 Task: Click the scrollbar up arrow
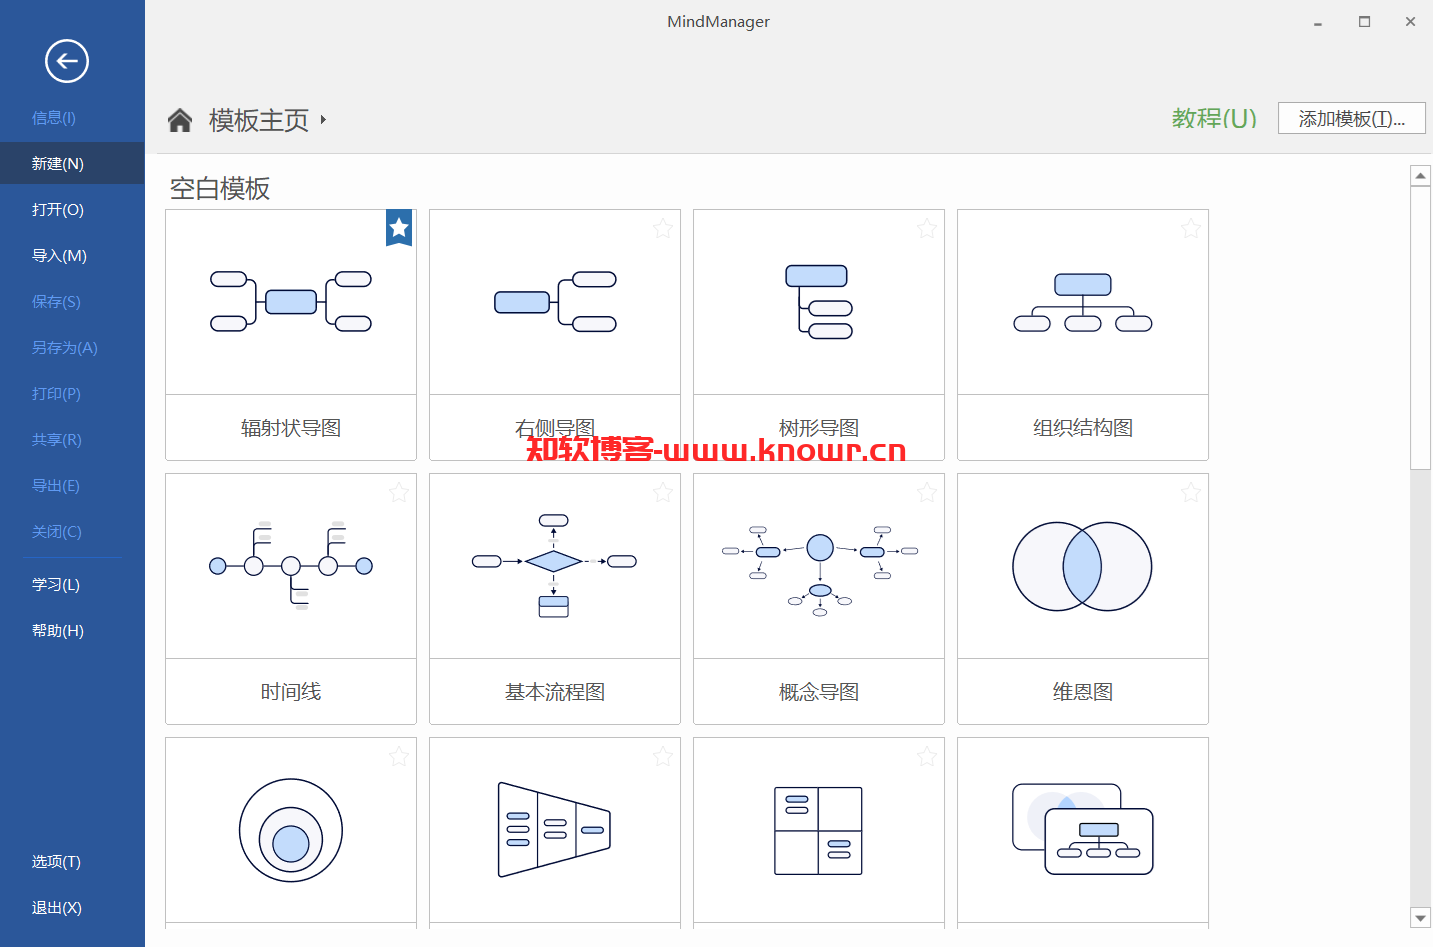click(x=1420, y=176)
